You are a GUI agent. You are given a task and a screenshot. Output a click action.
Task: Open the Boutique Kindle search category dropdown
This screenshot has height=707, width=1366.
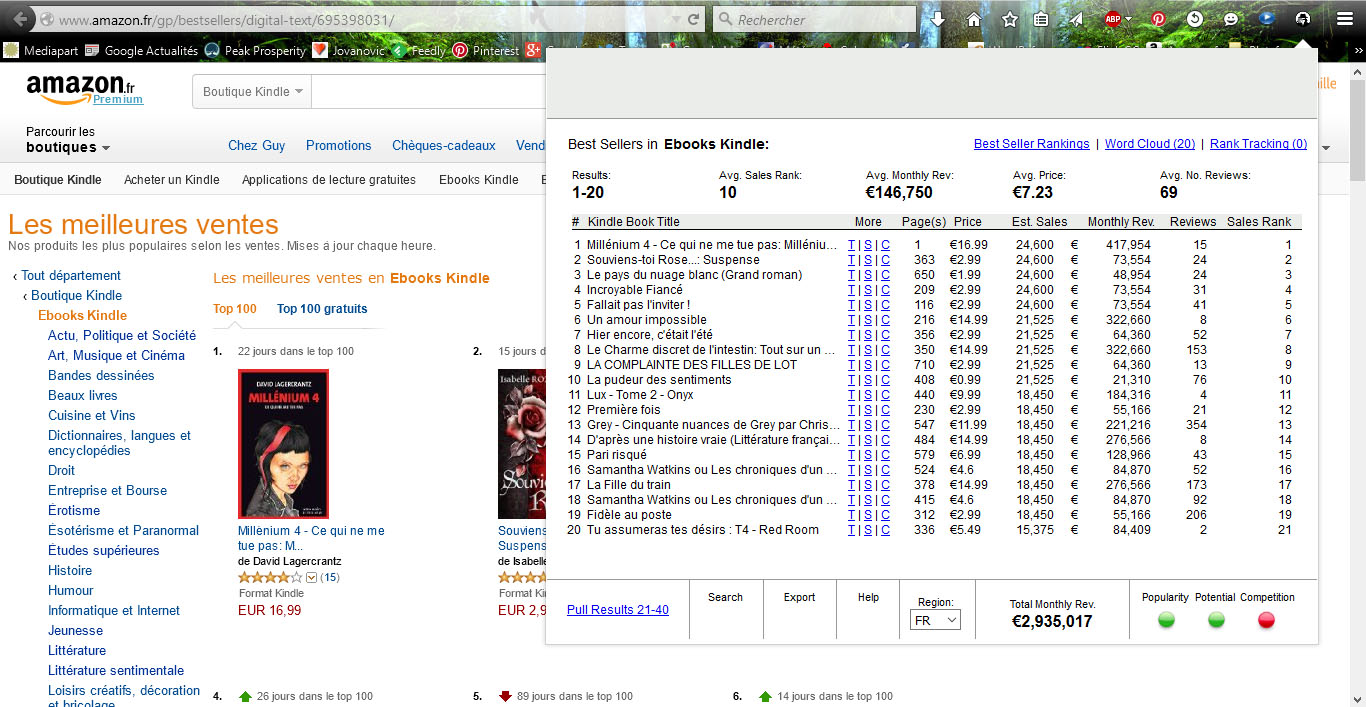click(252, 92)
